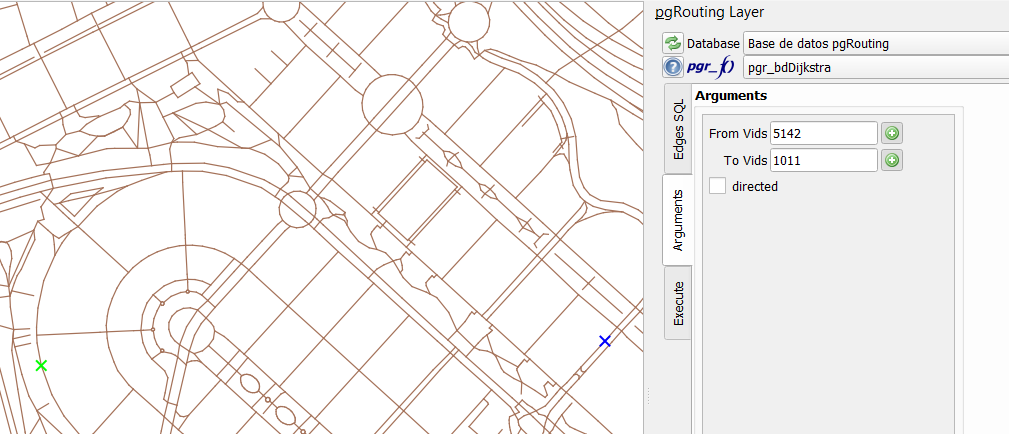Click the blue X marker on map
Image resolution: width=1009 pixels, height=434 pixels.
pyautogui.click(x=605, y=341)
